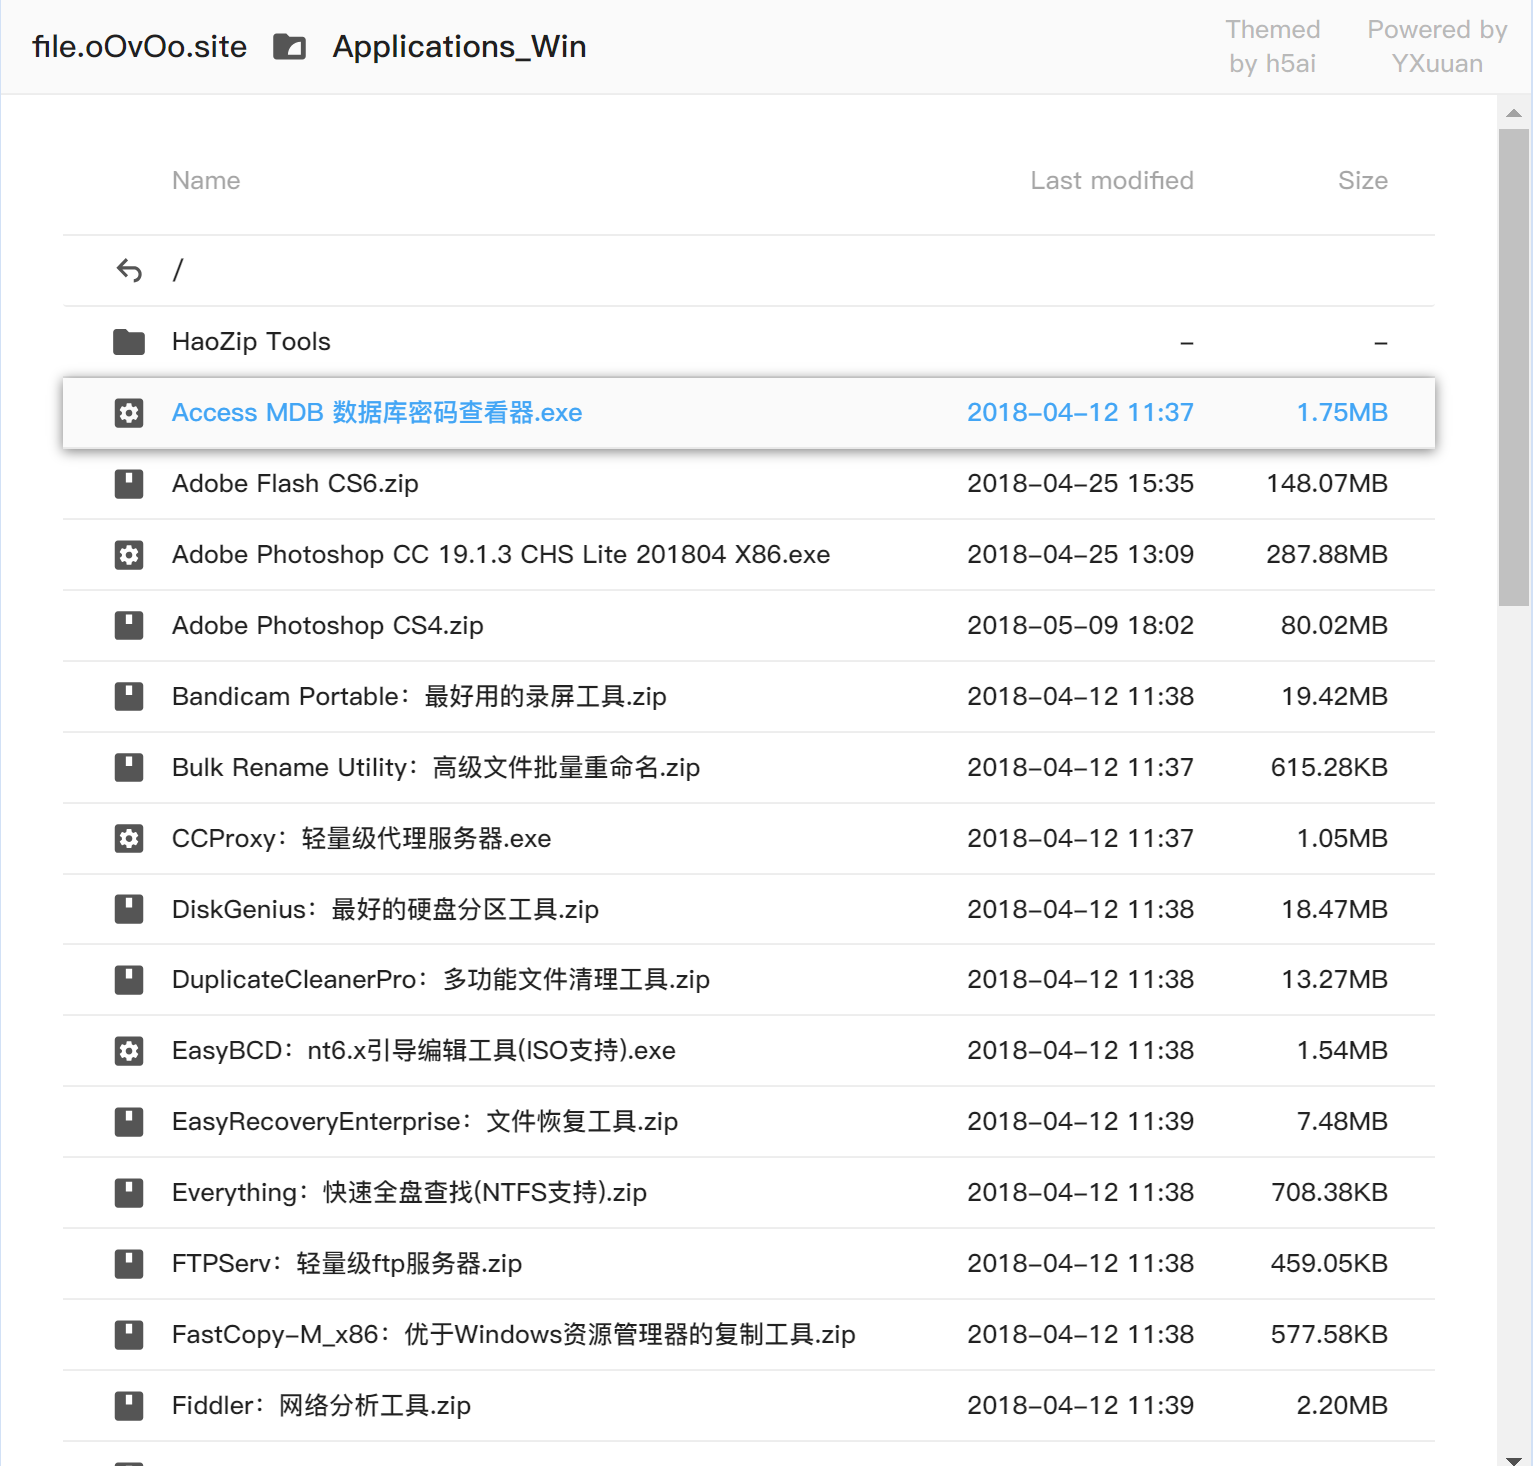This screenshot has height=1466, width=1533.
Task: Click the scrollbar down arrow
Action: point(1514,1459)
